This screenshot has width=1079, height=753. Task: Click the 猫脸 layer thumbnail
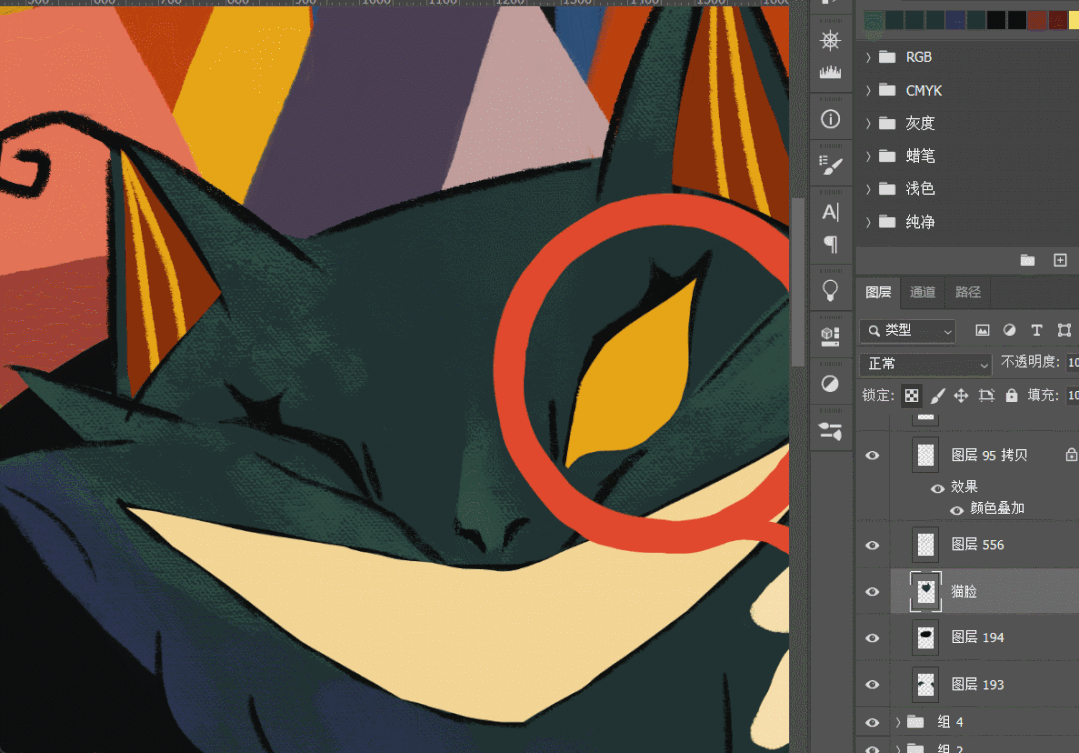(x=926, y=591)
